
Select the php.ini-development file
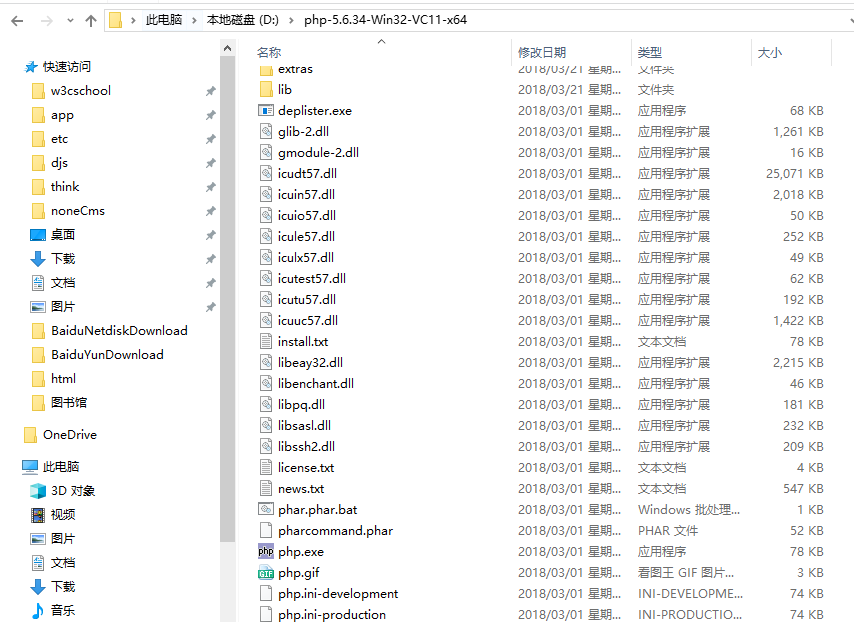click(338, 594)
